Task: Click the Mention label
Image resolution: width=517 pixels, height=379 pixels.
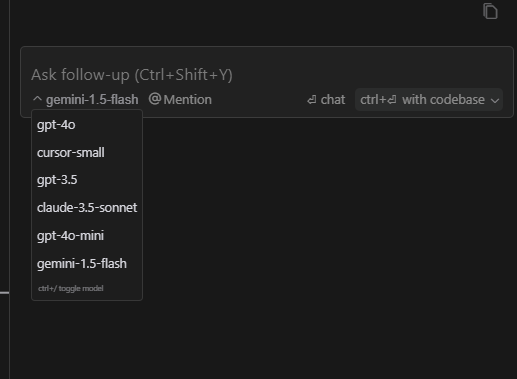Action: coord(188,100)
